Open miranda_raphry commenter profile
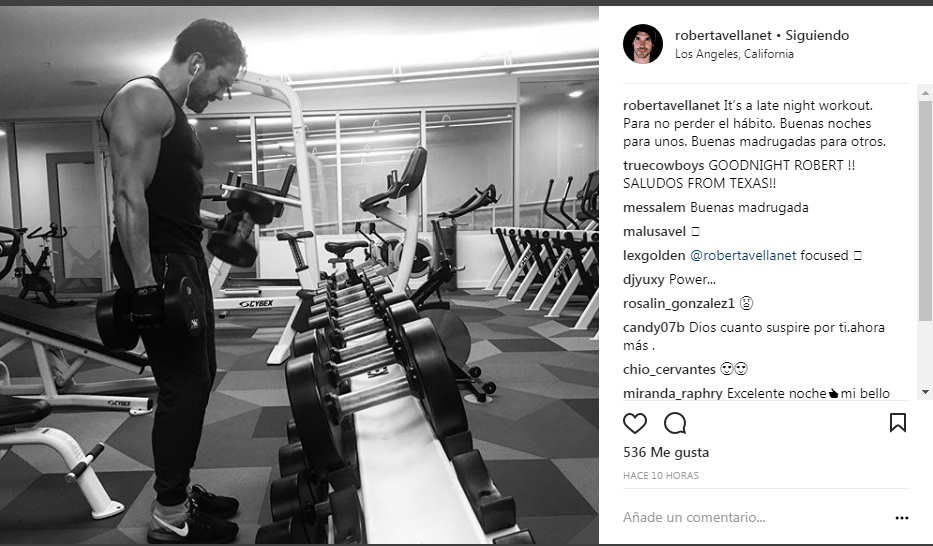Screen dimensions: 933x546 (x=672, y=394)
